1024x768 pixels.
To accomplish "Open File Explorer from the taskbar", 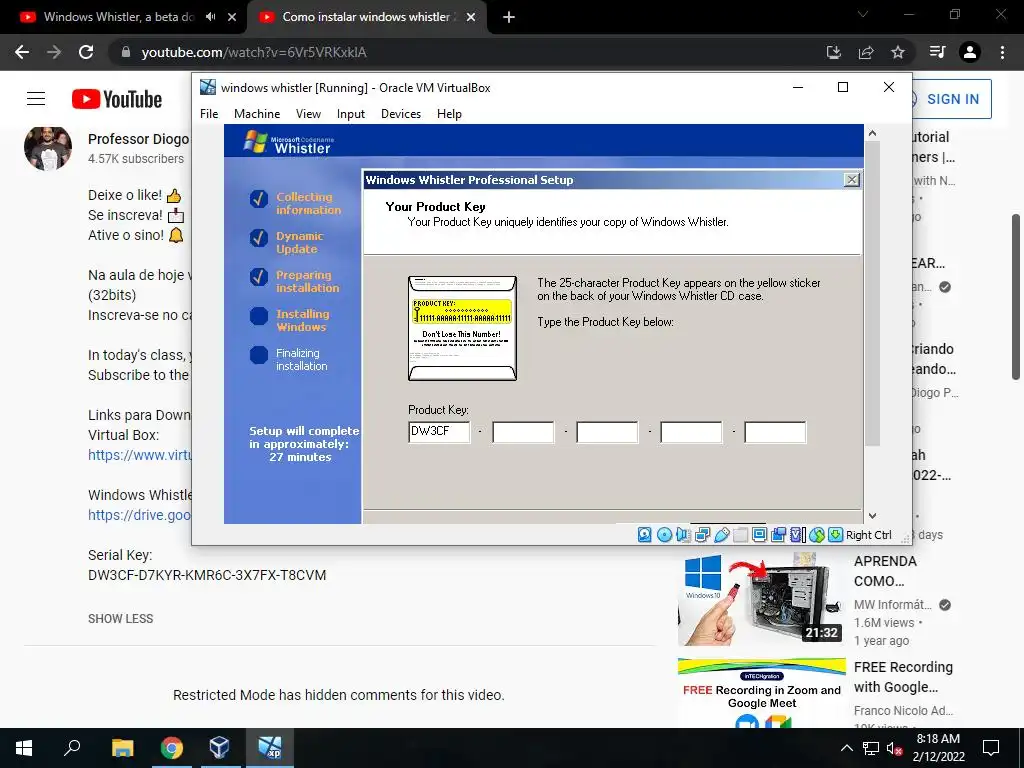I will 122,748.
